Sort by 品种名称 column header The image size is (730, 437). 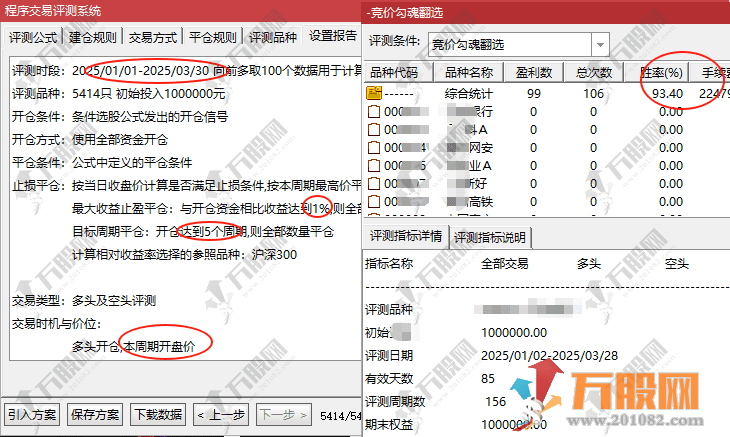point(469,72)
